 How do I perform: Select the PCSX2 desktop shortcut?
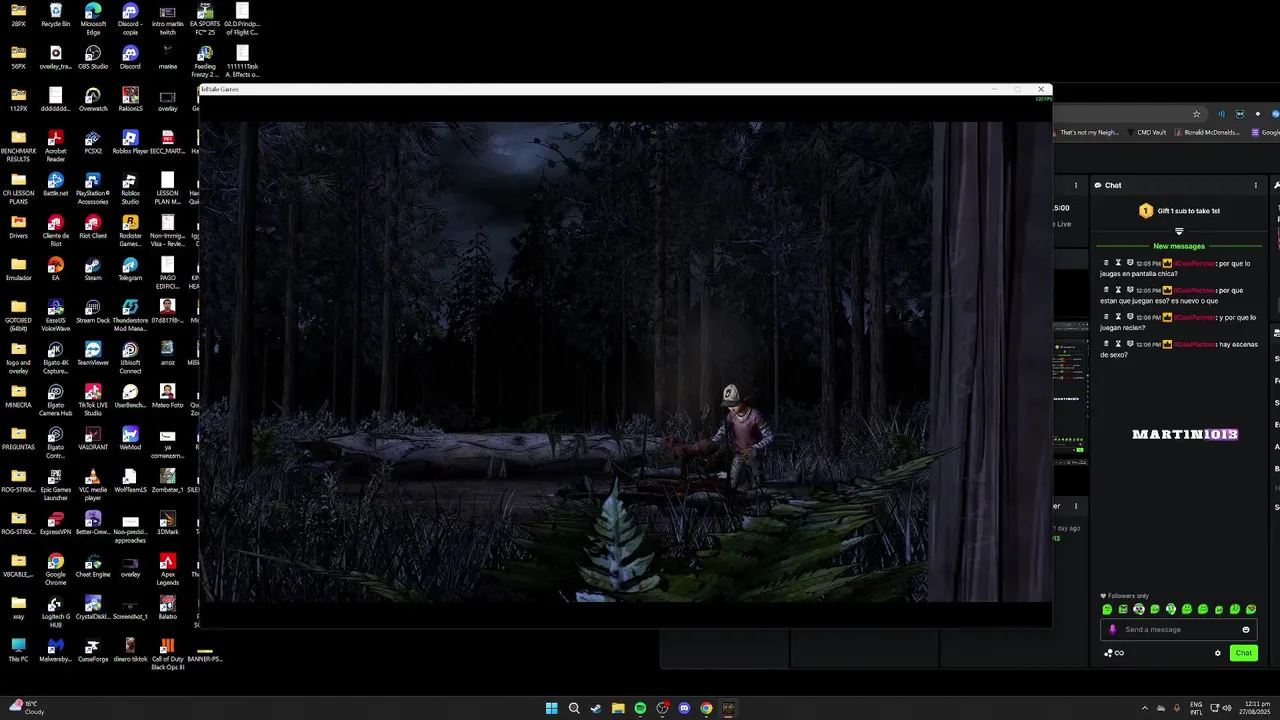click(93, 141)
